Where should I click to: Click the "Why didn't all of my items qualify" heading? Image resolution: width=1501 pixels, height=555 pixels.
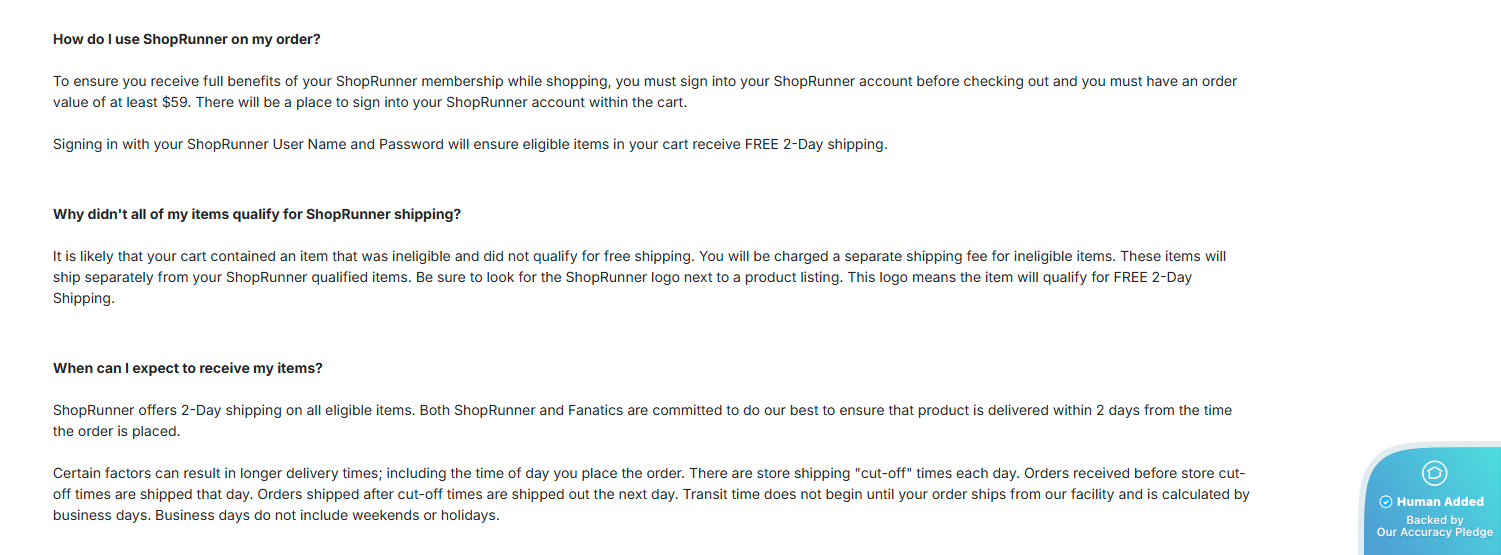pos(257,214)
